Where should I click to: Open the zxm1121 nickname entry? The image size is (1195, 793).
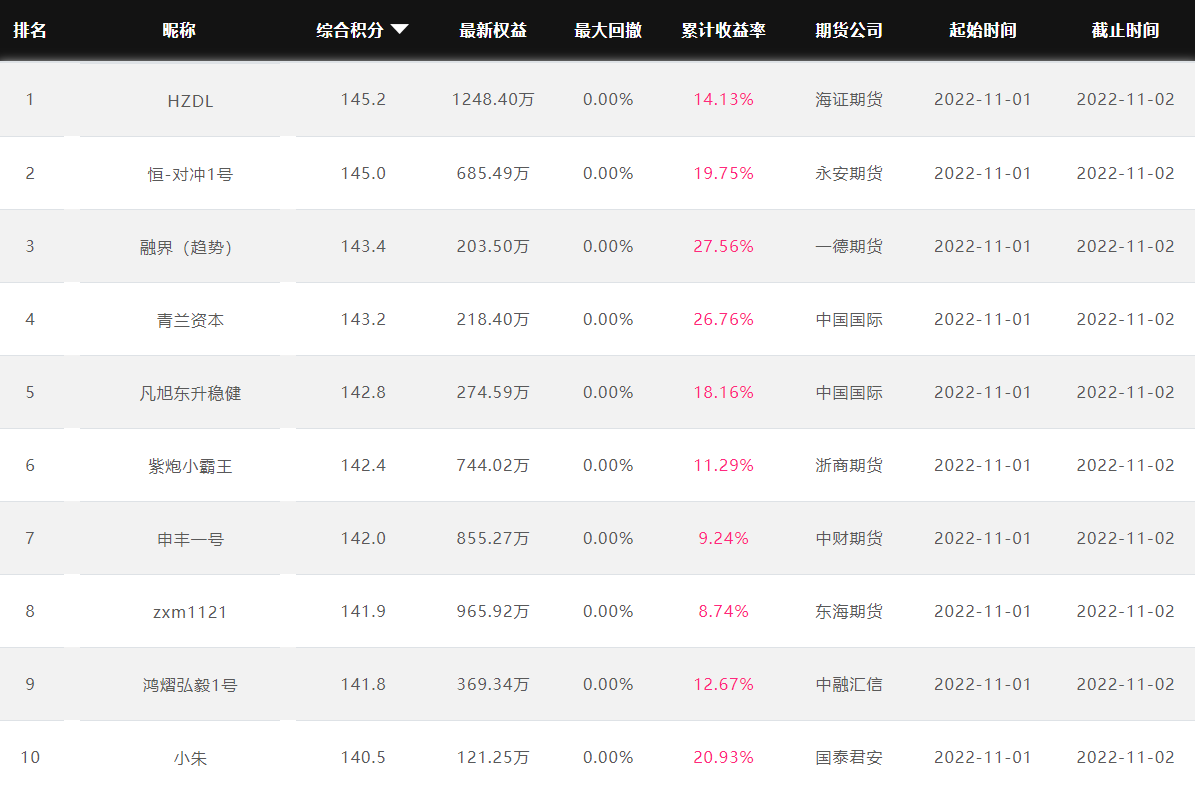(x=191, y=612)
